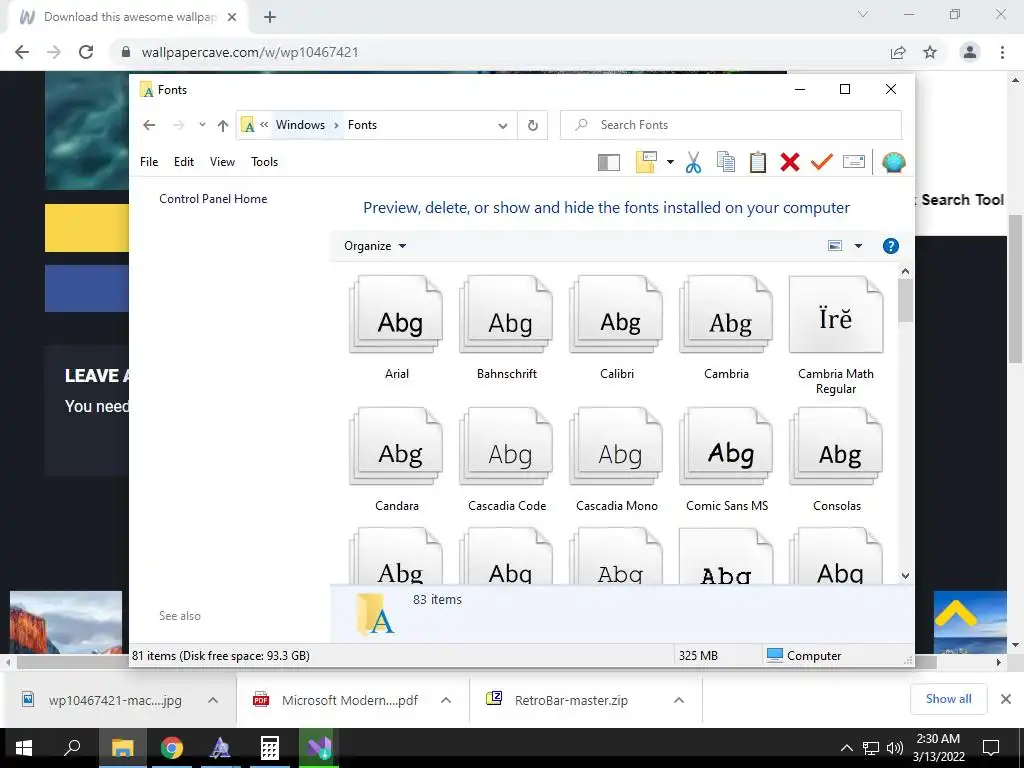
Task: Go up one folder level
Action: tap(223, 125)
